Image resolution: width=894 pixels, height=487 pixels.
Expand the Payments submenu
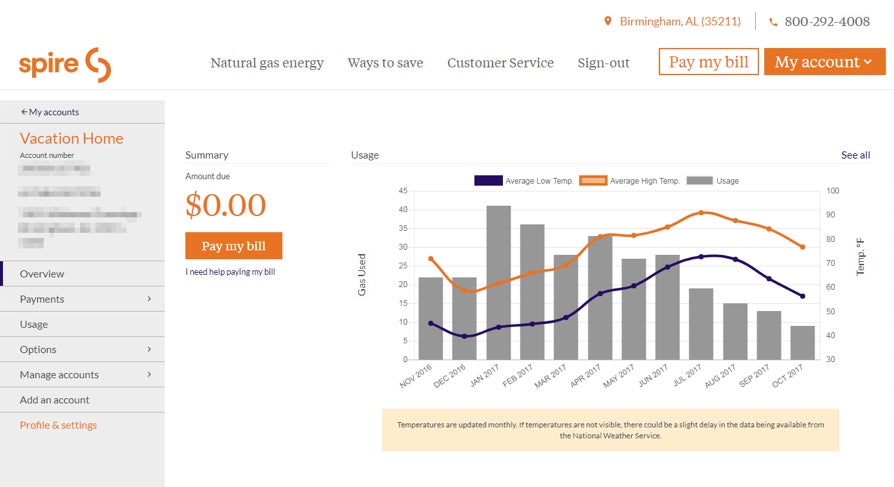click(x=149, y=299)
